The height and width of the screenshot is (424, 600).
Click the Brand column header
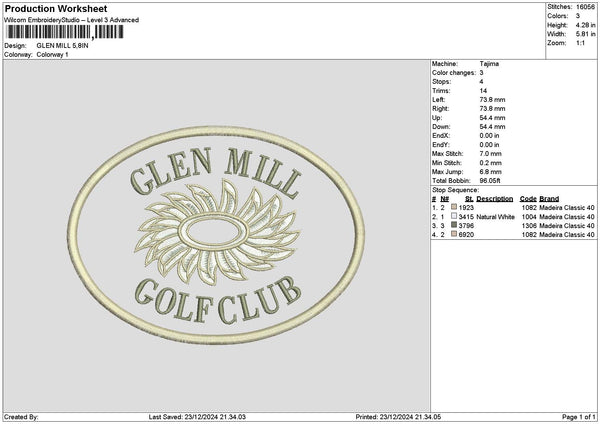(549, 199)
